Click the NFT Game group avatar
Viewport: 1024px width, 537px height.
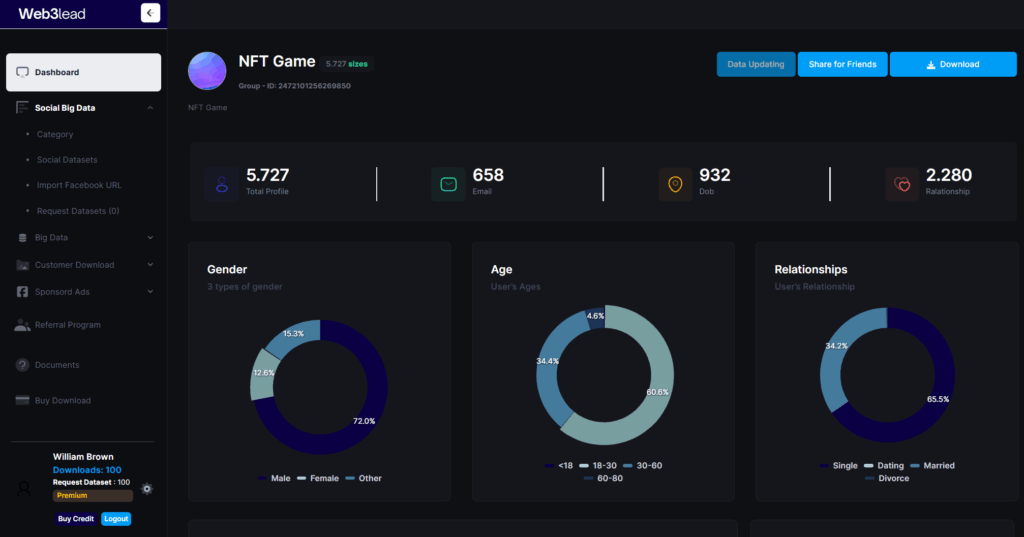(207, 71)
